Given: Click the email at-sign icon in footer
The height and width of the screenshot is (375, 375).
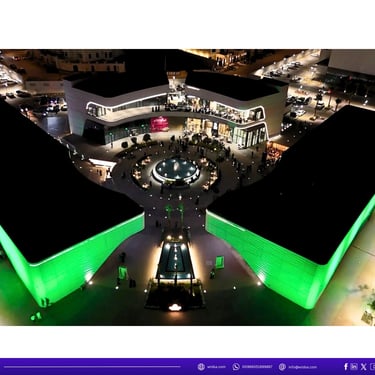Looking at the screenshot, I should coord(282,367).
